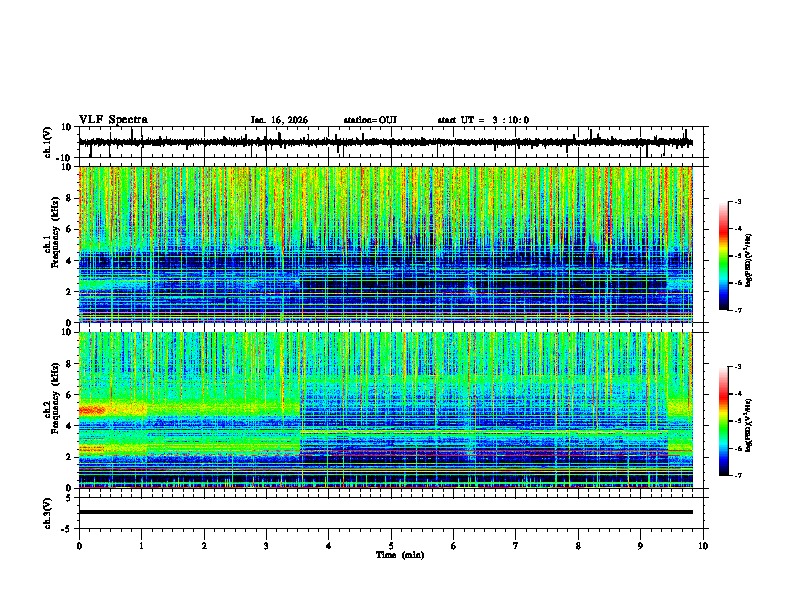The image size is (792, 612).
Task: Click the ch.1 frequency tick label "8"
Action: [x=70, y=198]
